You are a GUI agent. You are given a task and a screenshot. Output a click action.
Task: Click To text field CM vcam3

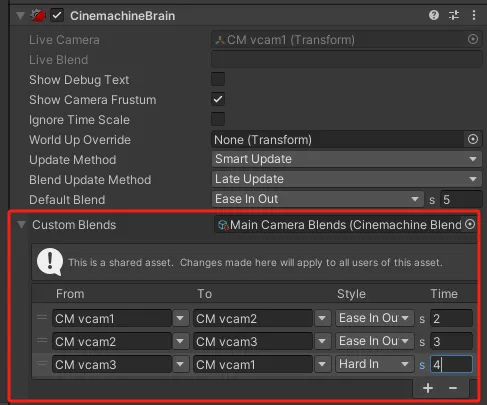point(253,341)
